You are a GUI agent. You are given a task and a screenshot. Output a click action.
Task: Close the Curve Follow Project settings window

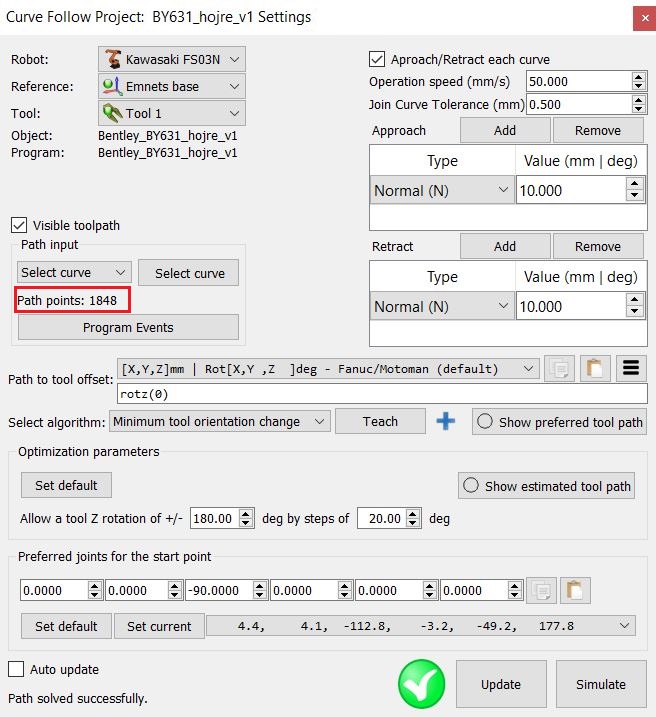tap(645, 18)
